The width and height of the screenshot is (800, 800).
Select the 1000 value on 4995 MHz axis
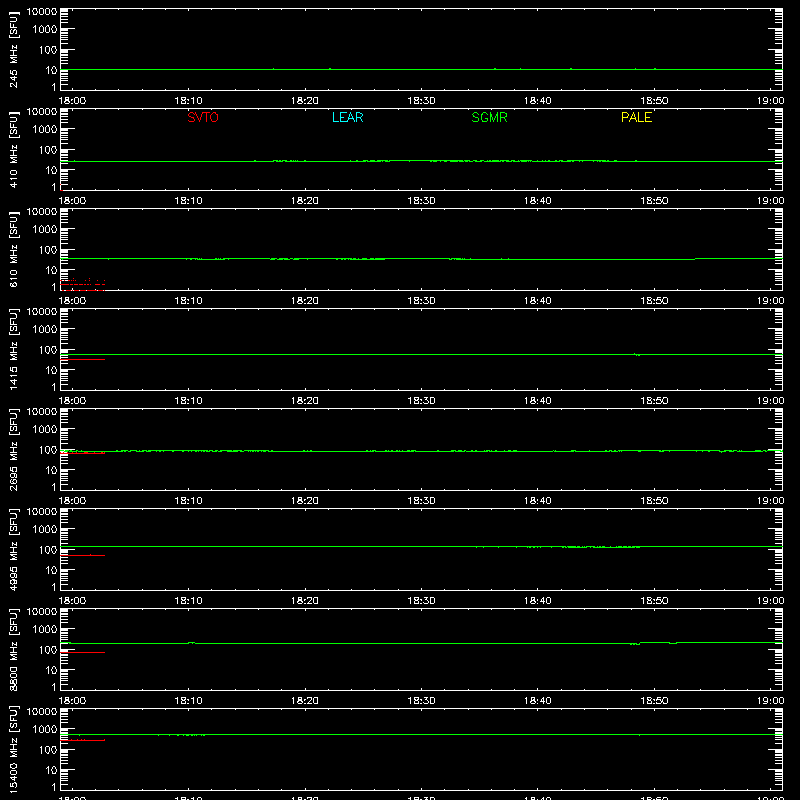[45, 530]
